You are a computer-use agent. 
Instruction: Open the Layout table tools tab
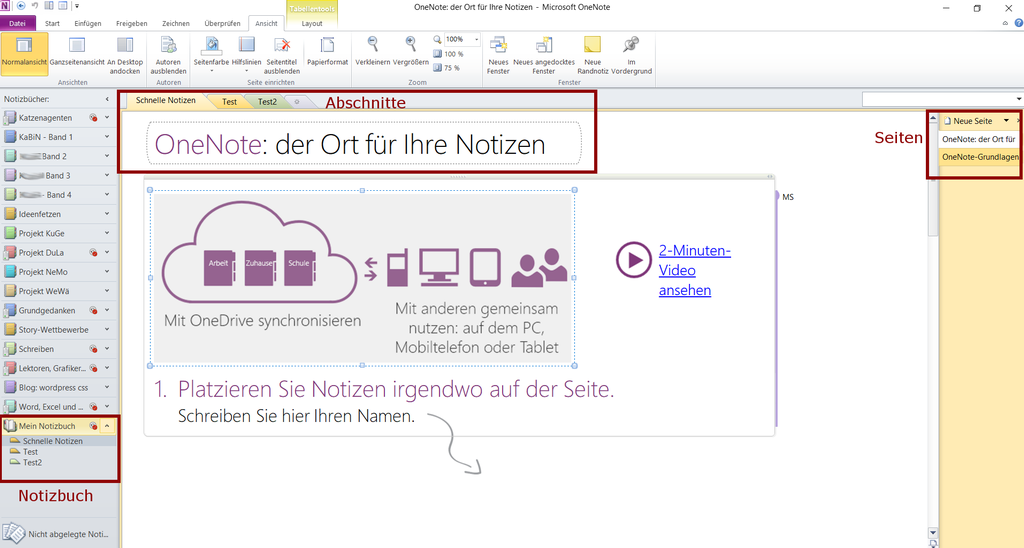point(312,24)
